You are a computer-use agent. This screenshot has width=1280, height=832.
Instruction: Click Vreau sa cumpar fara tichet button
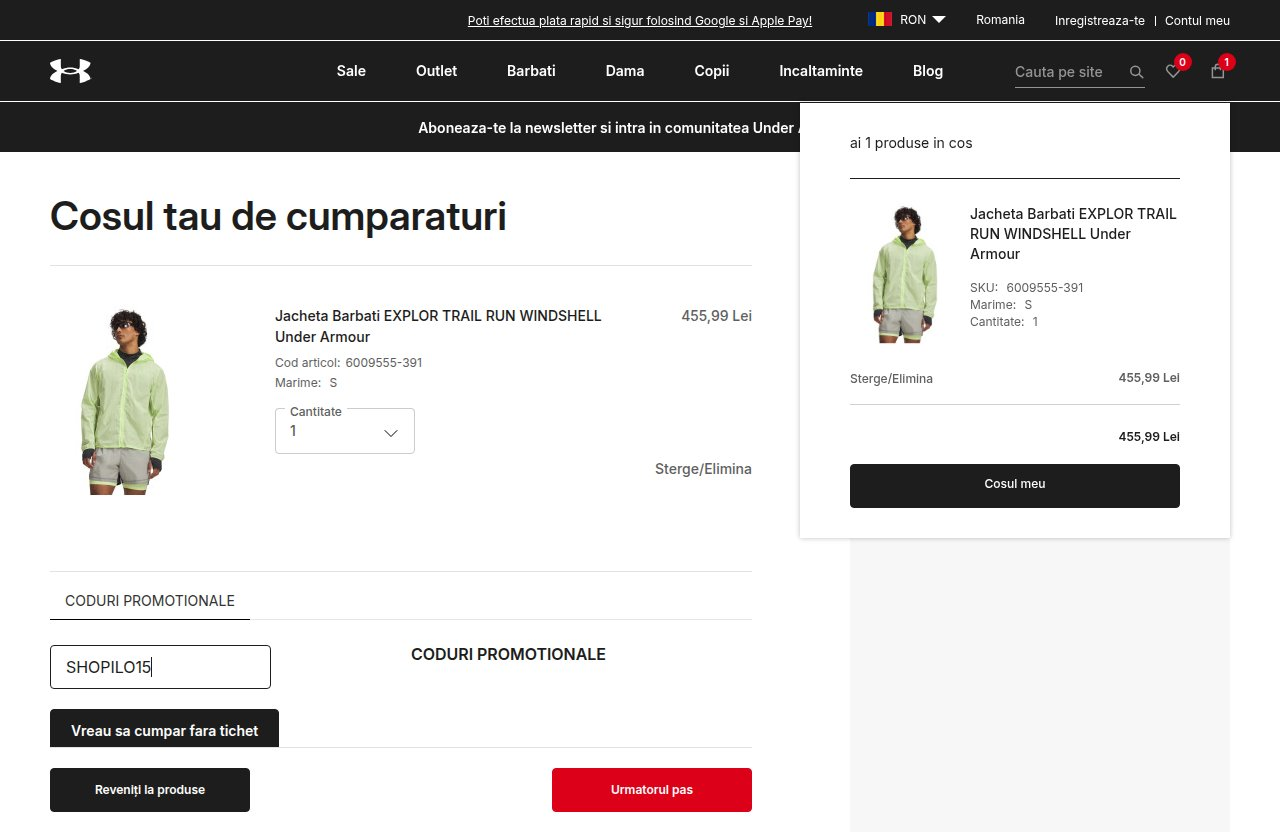pyautogui.click(x=164, y=730)
